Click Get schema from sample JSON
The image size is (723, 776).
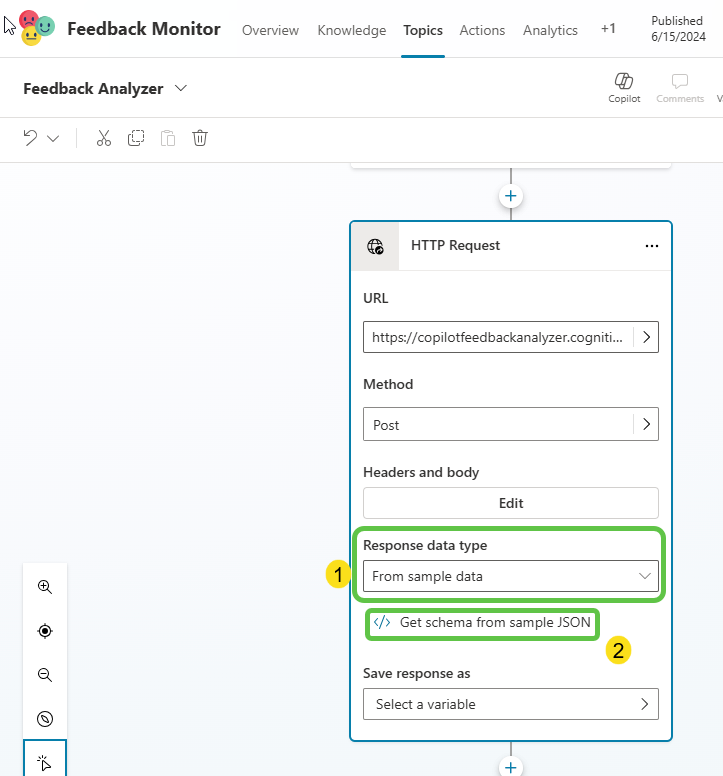pyautogui.click(x=485, y=622)
